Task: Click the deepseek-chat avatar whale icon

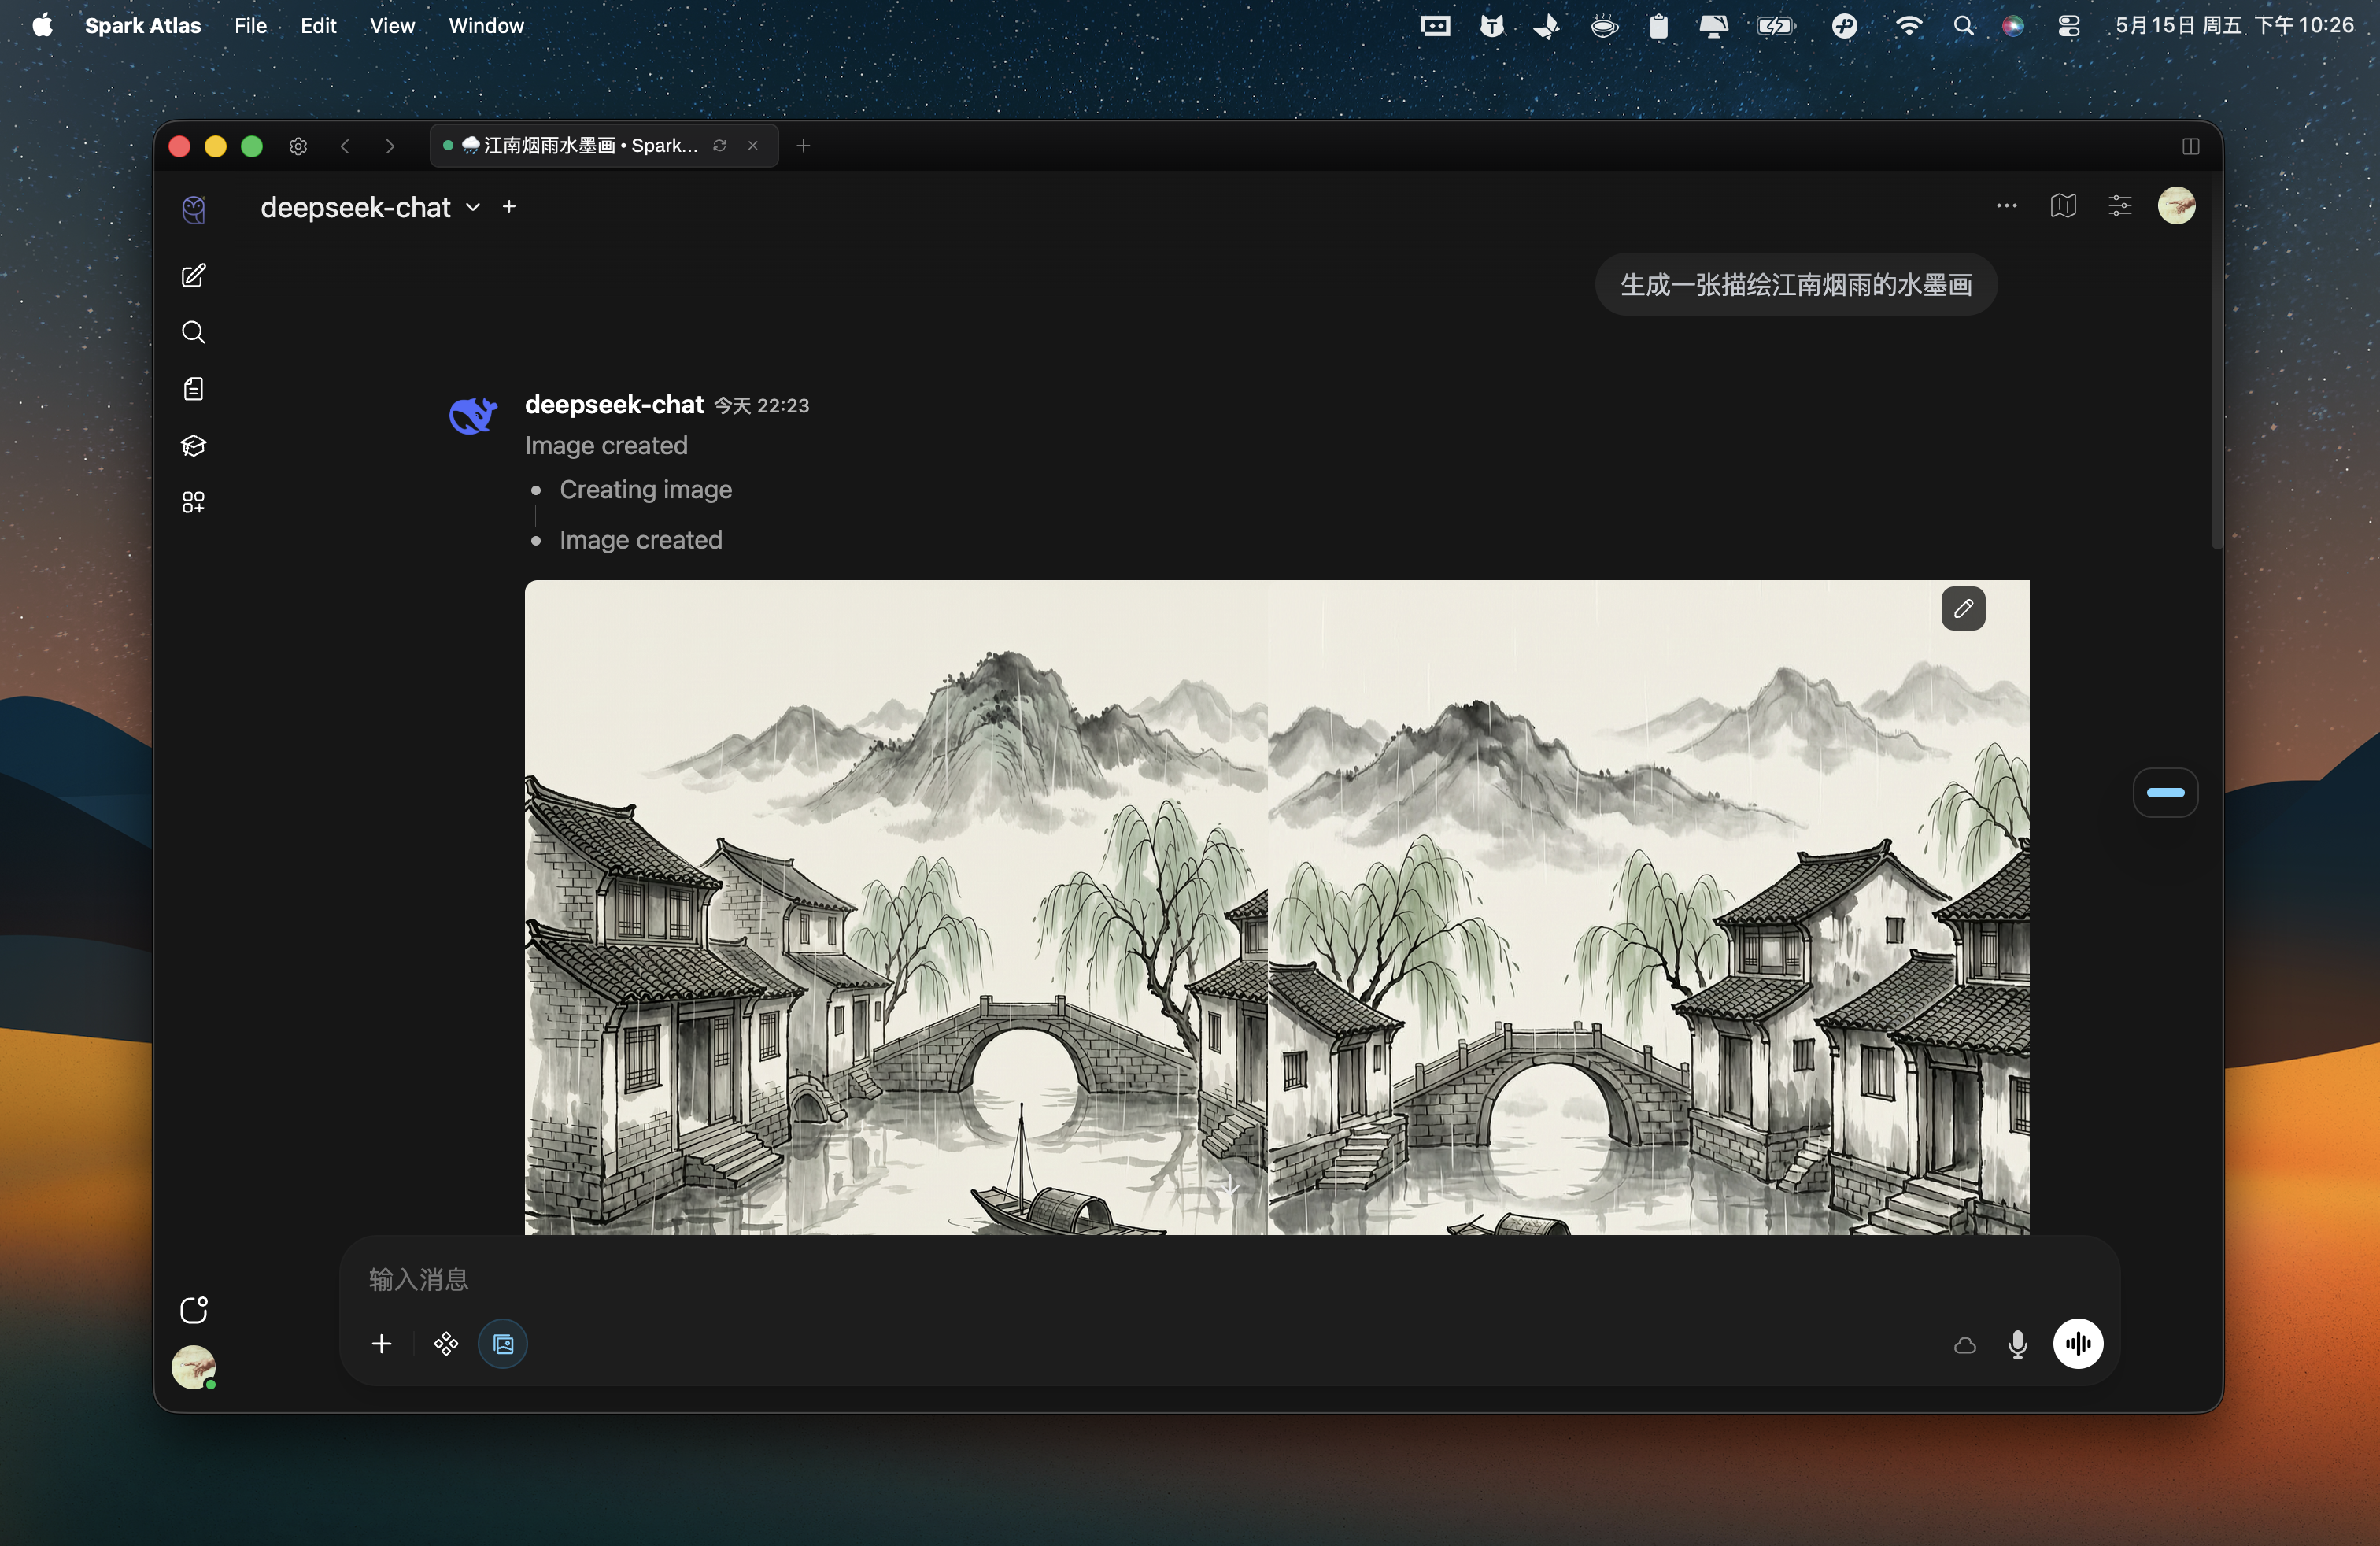Action: coord(473,414)
